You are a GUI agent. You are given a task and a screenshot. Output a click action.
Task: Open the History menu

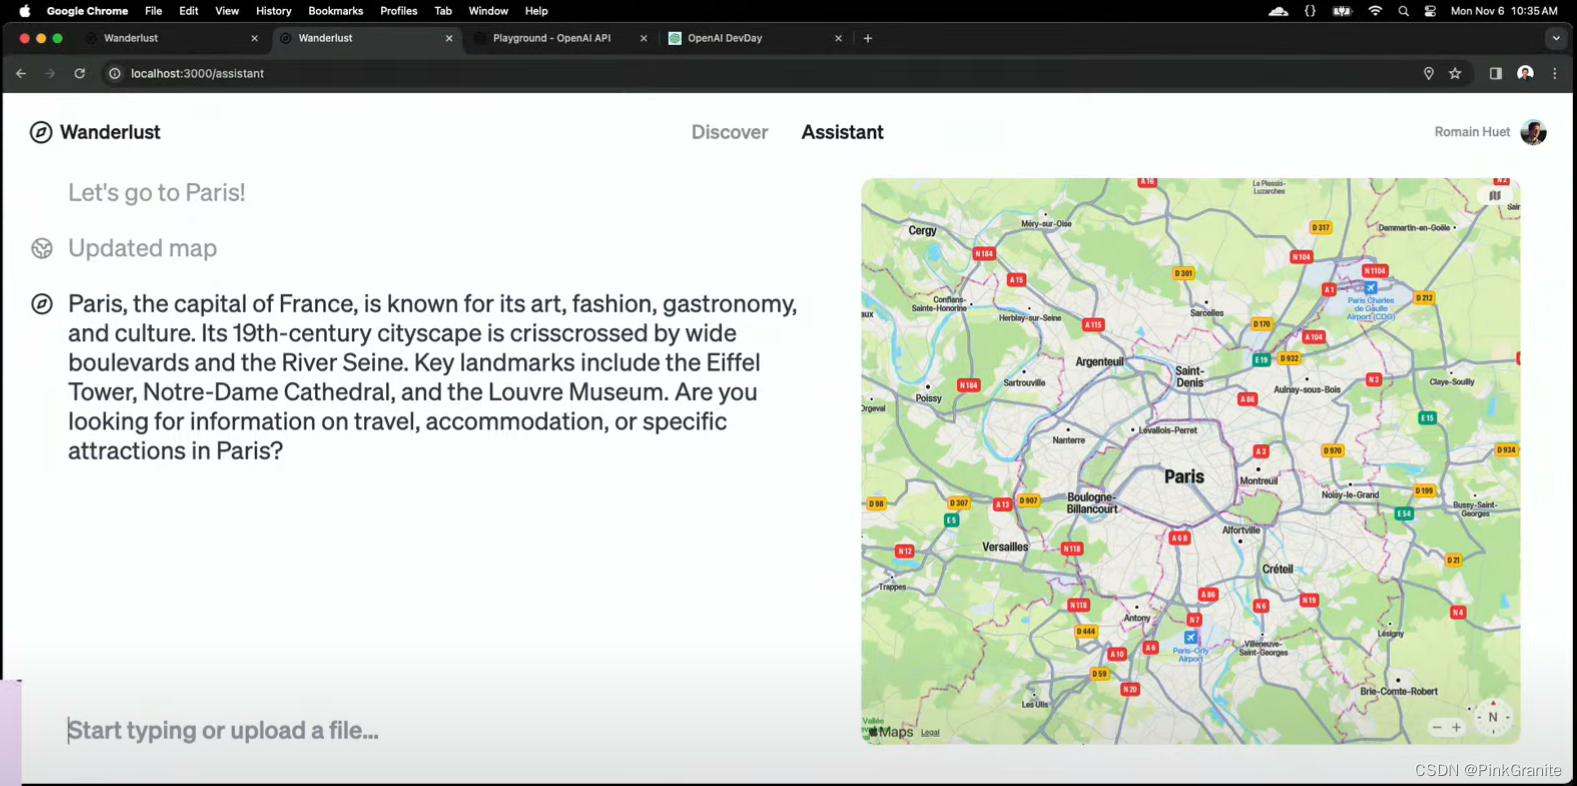pos(273,11)
